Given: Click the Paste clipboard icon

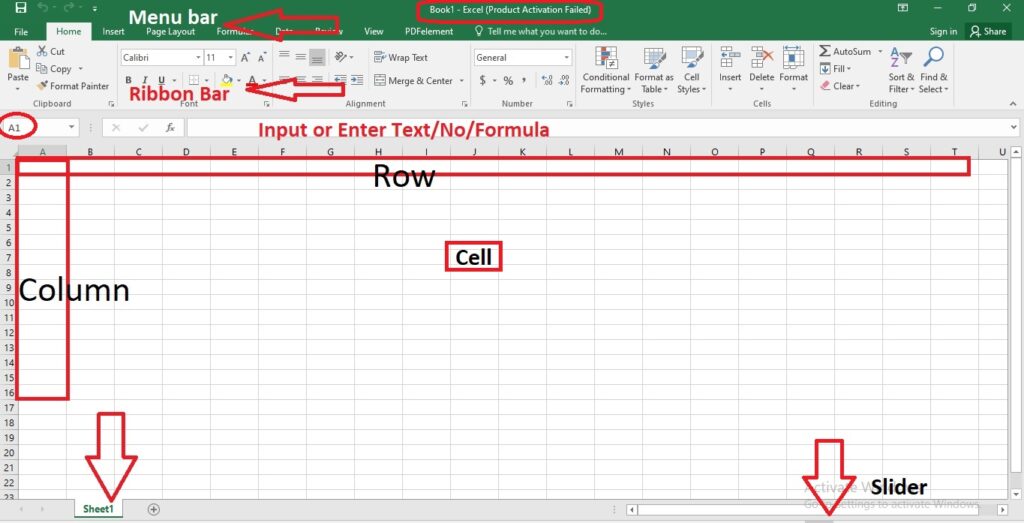Looking at the screenshot, I should pyautogui.click(x=18, y=60).
